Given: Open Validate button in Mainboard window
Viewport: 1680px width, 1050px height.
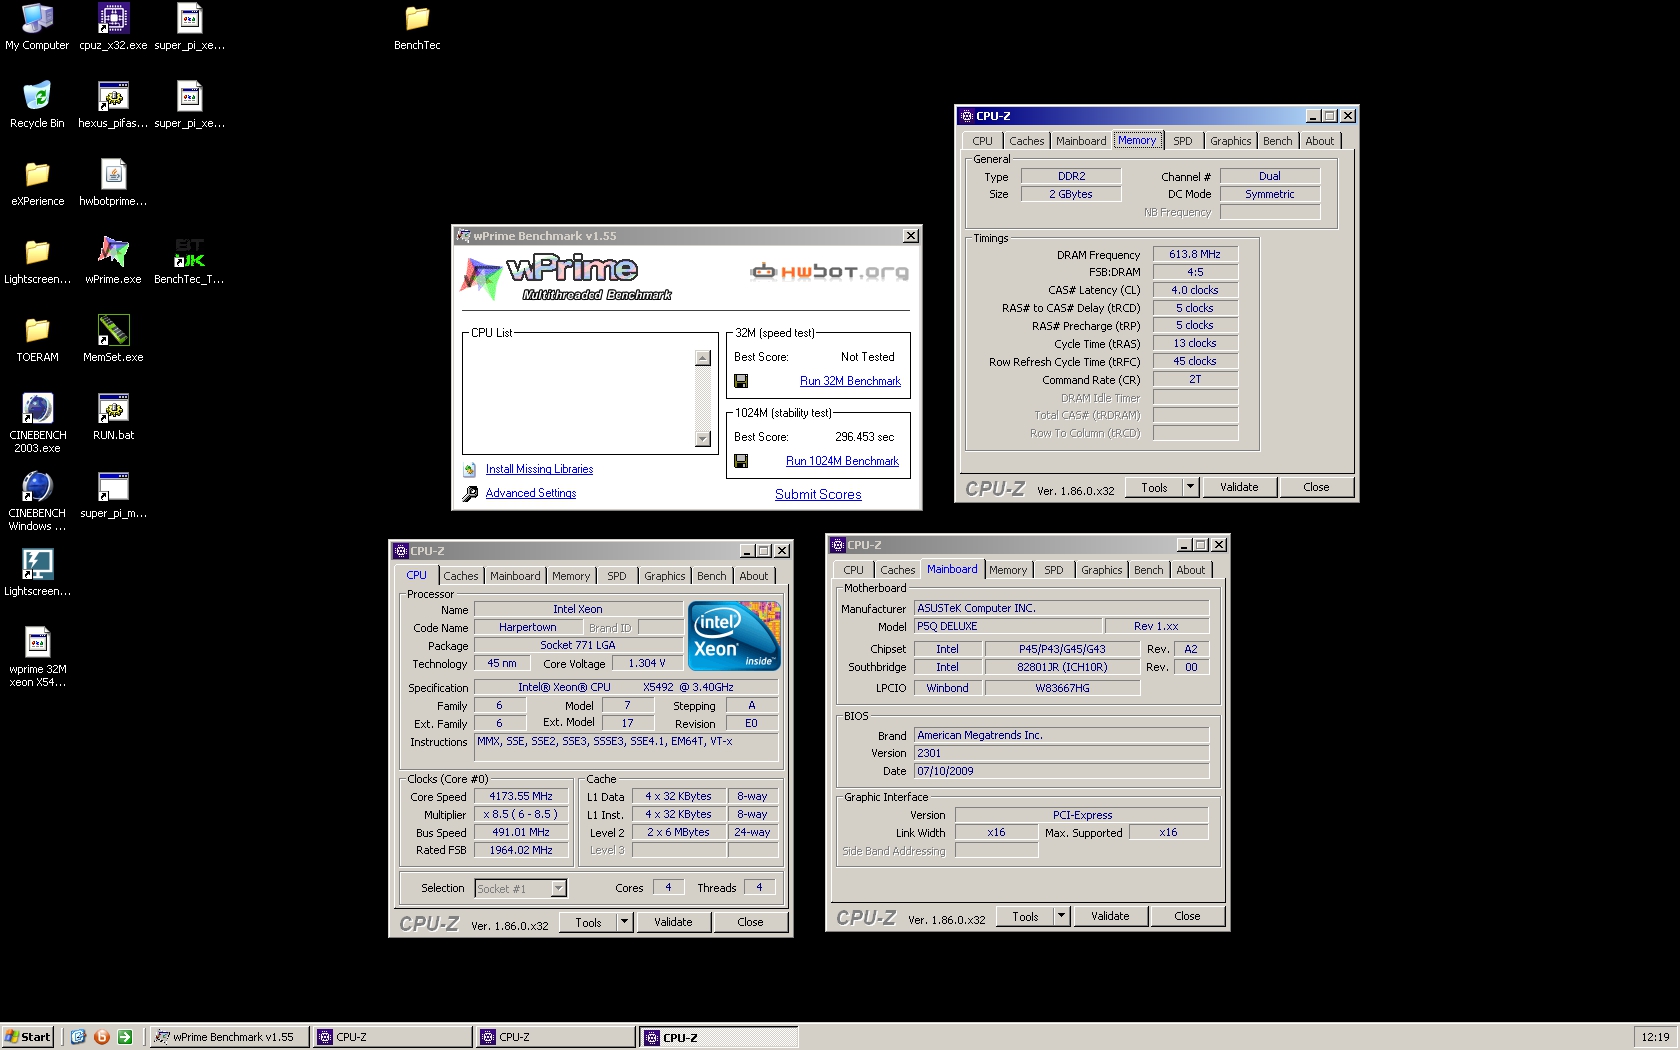Looking at the screenshot, I should (x=1110, y=916).
